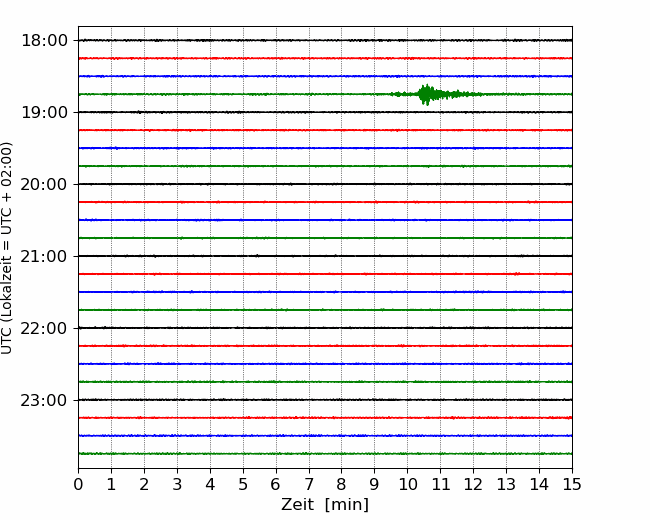Screen dimensions: 650x520
Task: Click the UTC Lokalzeit y-axis title
Action: coord(7,248)
